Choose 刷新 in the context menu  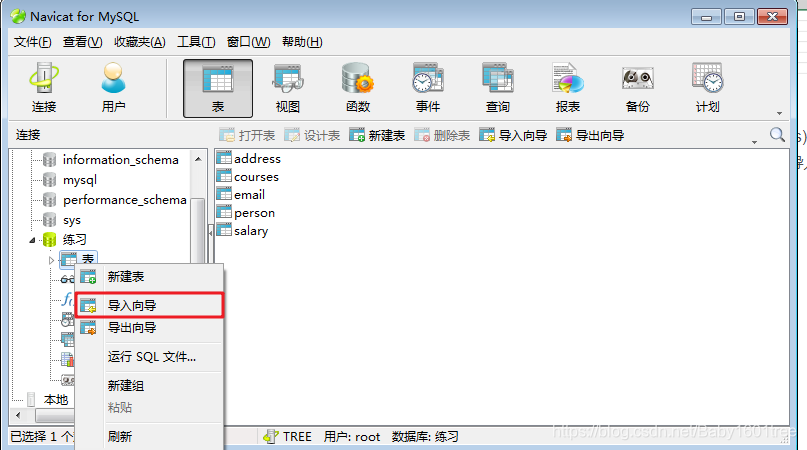coord(149,437)
